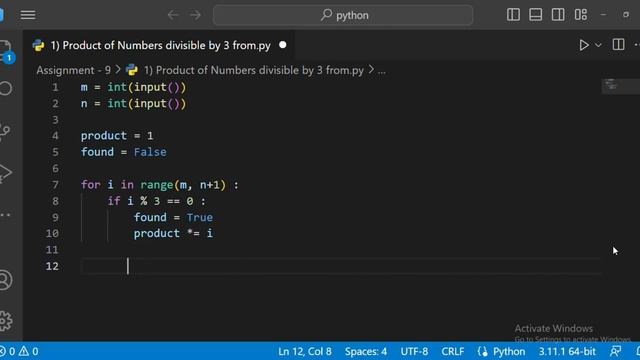Select the Product of Numbers file tab
The width and height of the screenshot is (640, 360).
[x=160, y=45]
